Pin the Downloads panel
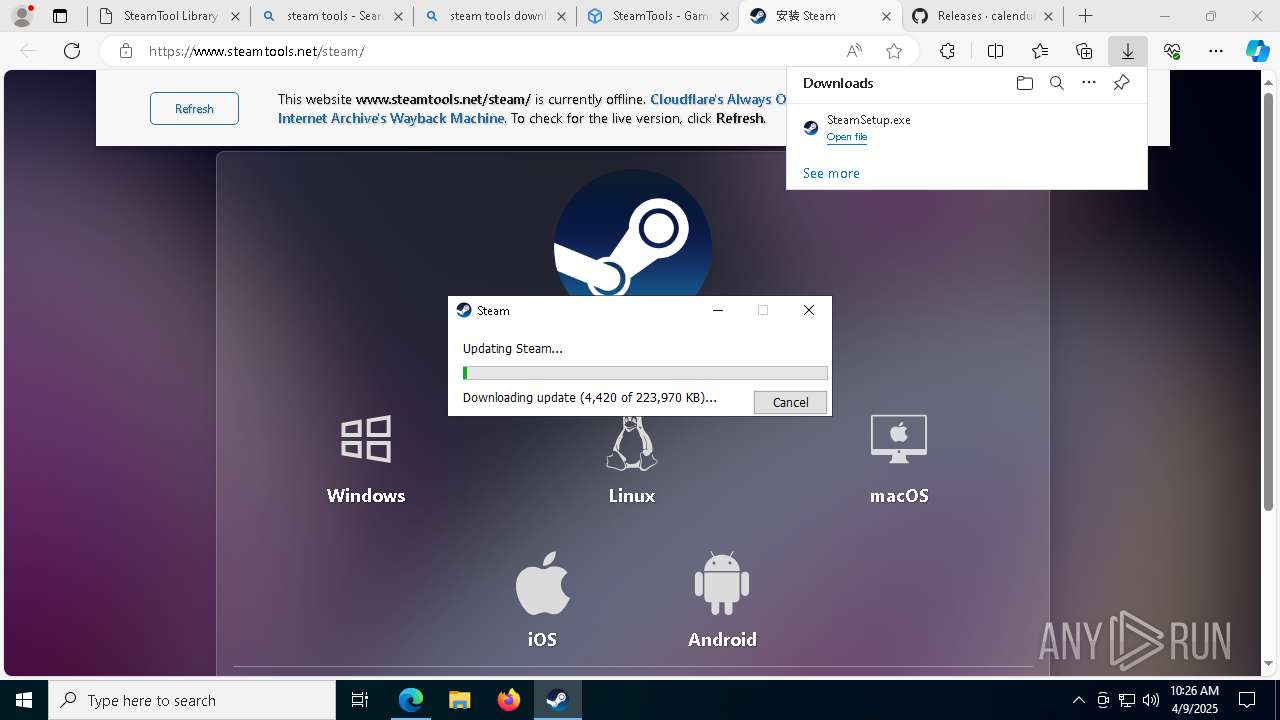The image size is (1280, 720). tap(1121, 83)
